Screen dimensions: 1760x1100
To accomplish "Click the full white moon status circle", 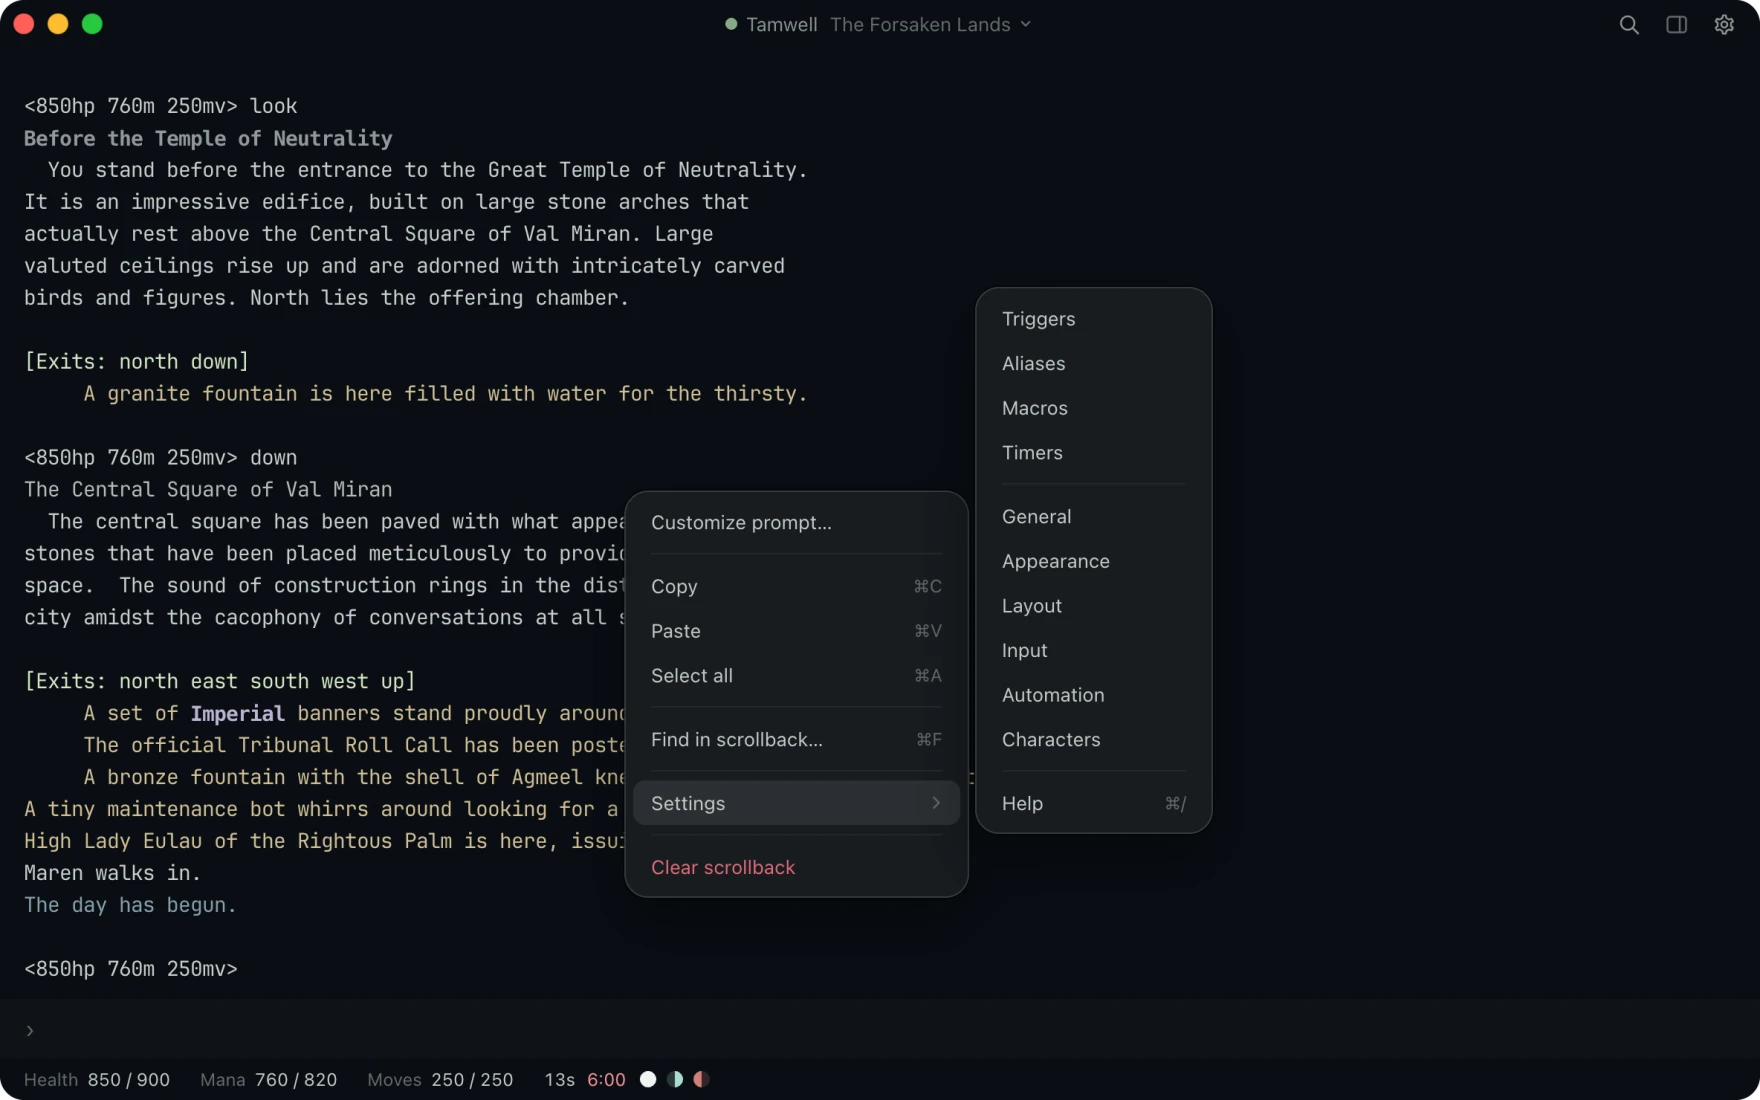I will click(x=648, y=1079).
